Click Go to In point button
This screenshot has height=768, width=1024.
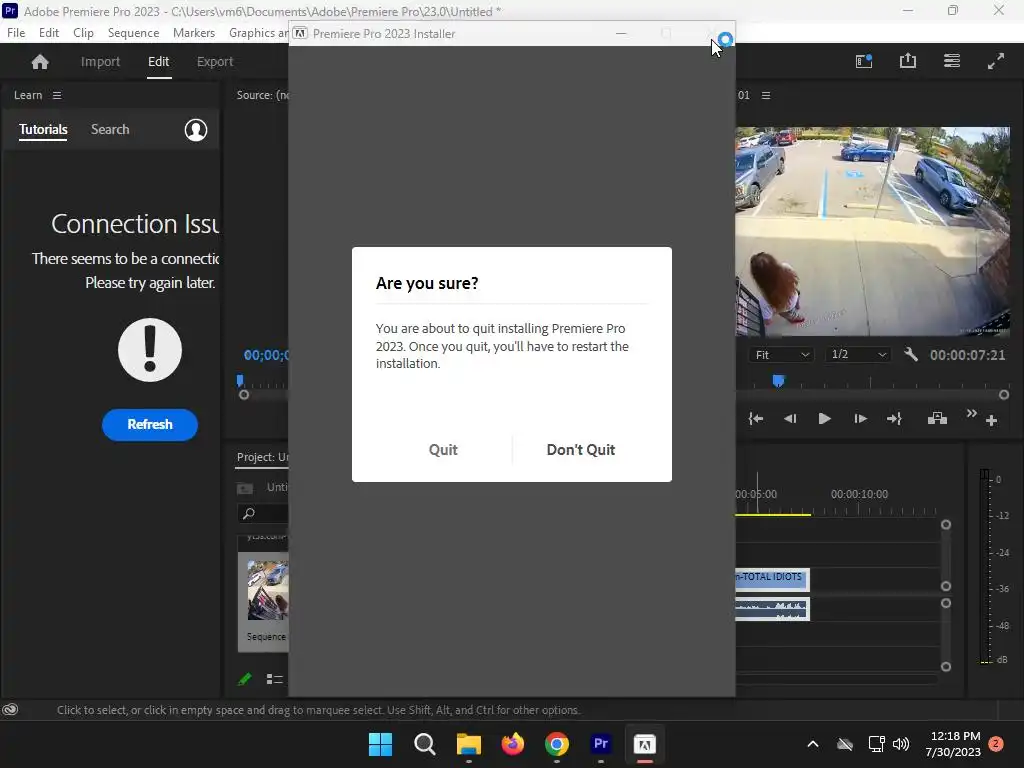tap(756, 419)
